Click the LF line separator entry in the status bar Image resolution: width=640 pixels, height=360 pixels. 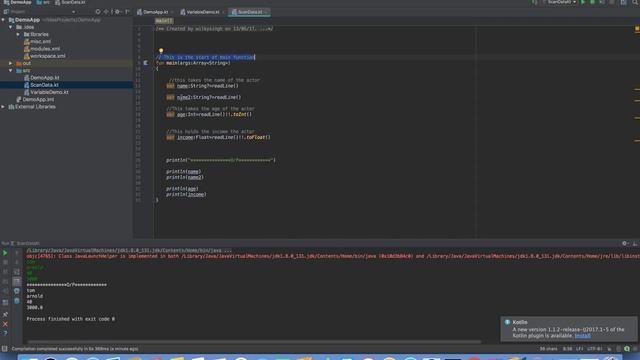pos(580,349)
